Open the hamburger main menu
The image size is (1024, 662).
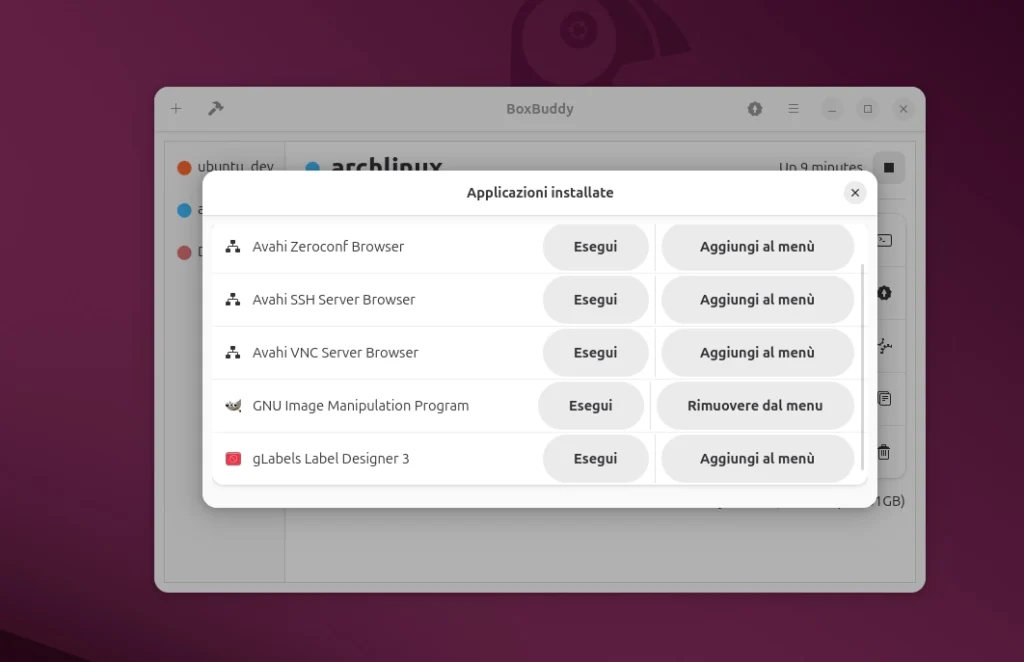793,109
